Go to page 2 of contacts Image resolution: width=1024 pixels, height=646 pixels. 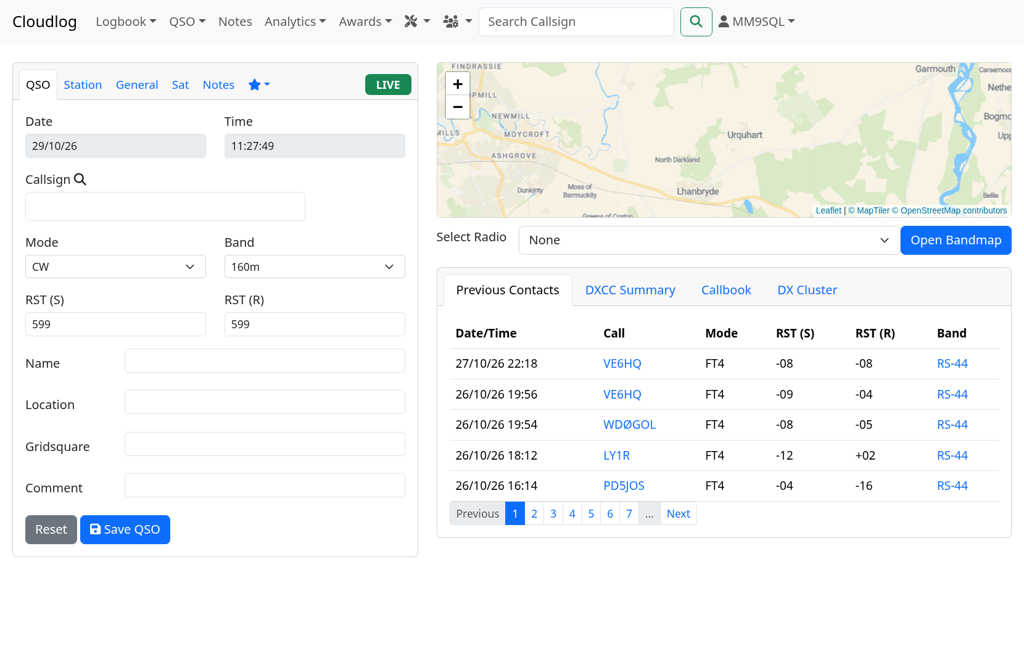click(534, 513)
